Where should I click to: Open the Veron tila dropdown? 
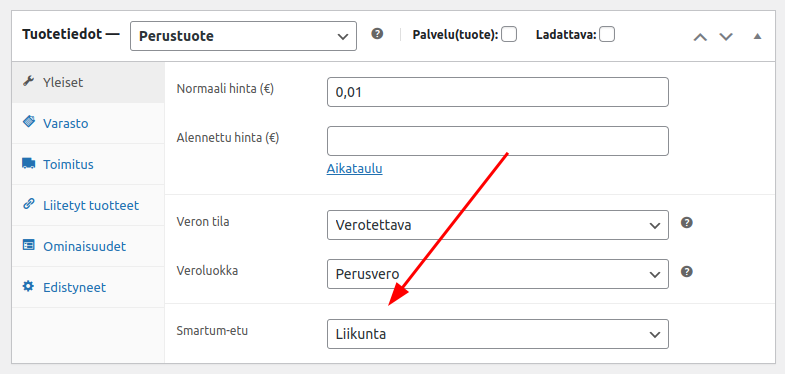click(498, 225)
